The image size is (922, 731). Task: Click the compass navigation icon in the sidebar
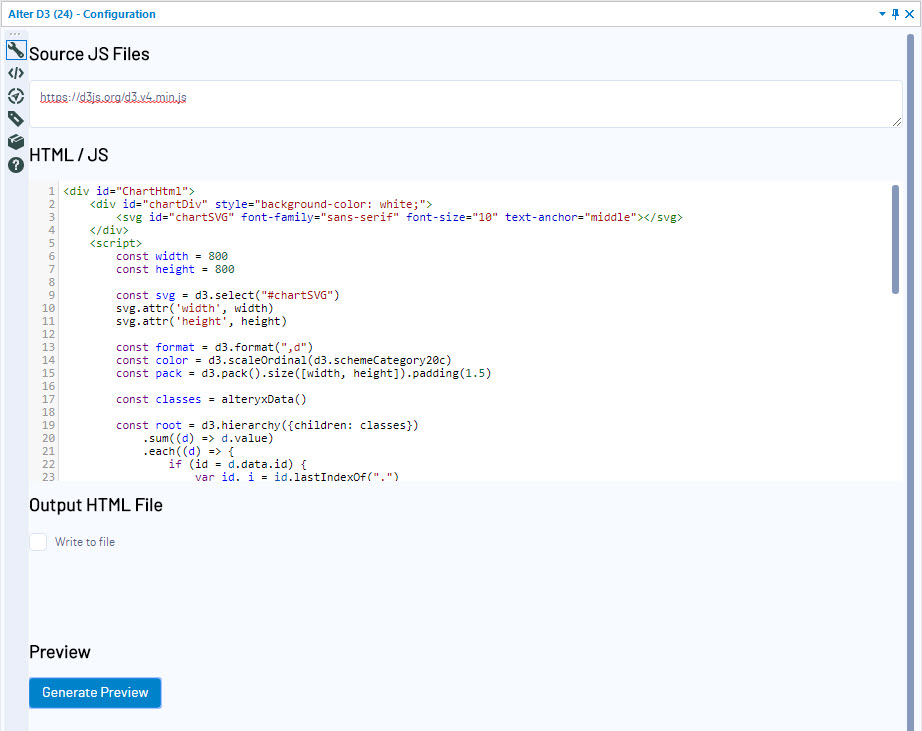tap(15, 95)
